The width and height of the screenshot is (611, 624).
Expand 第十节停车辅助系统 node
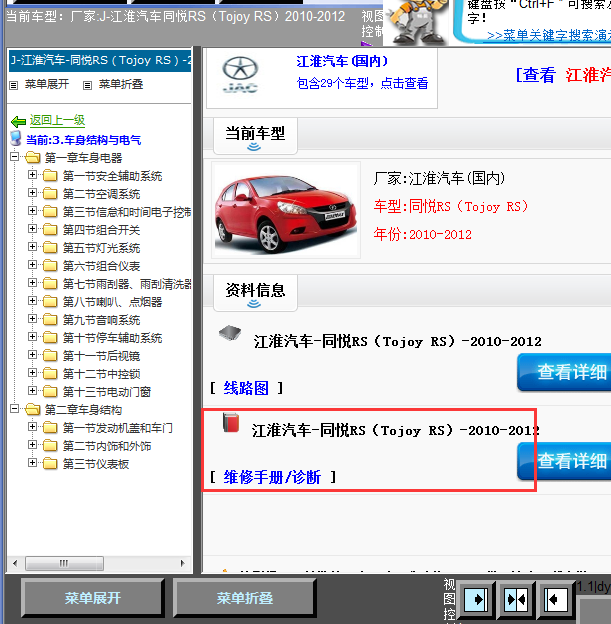pyautogui.click(x=32, y=337)
